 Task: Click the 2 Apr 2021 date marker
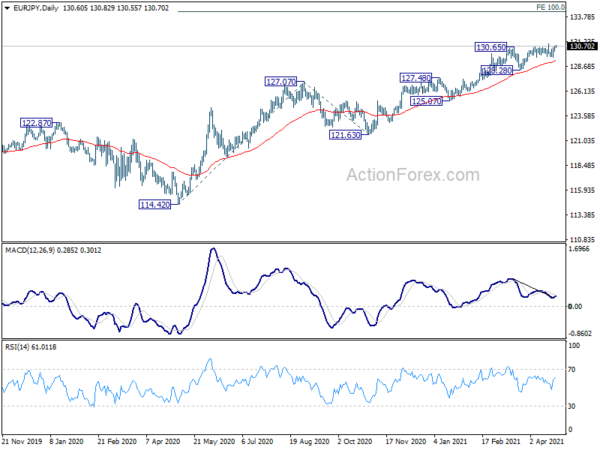547,441
